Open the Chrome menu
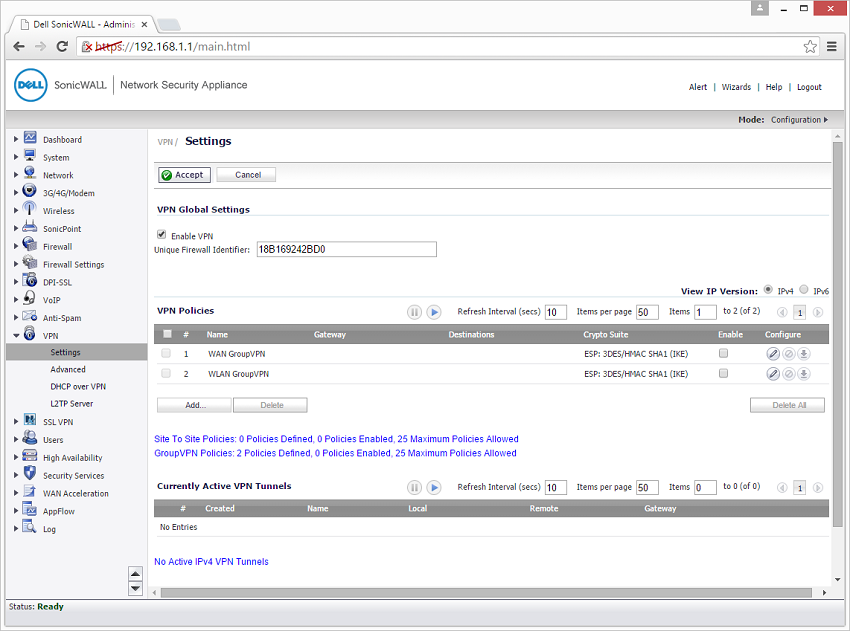The height and width of the screenshot is (631, 850). (832, 47)
